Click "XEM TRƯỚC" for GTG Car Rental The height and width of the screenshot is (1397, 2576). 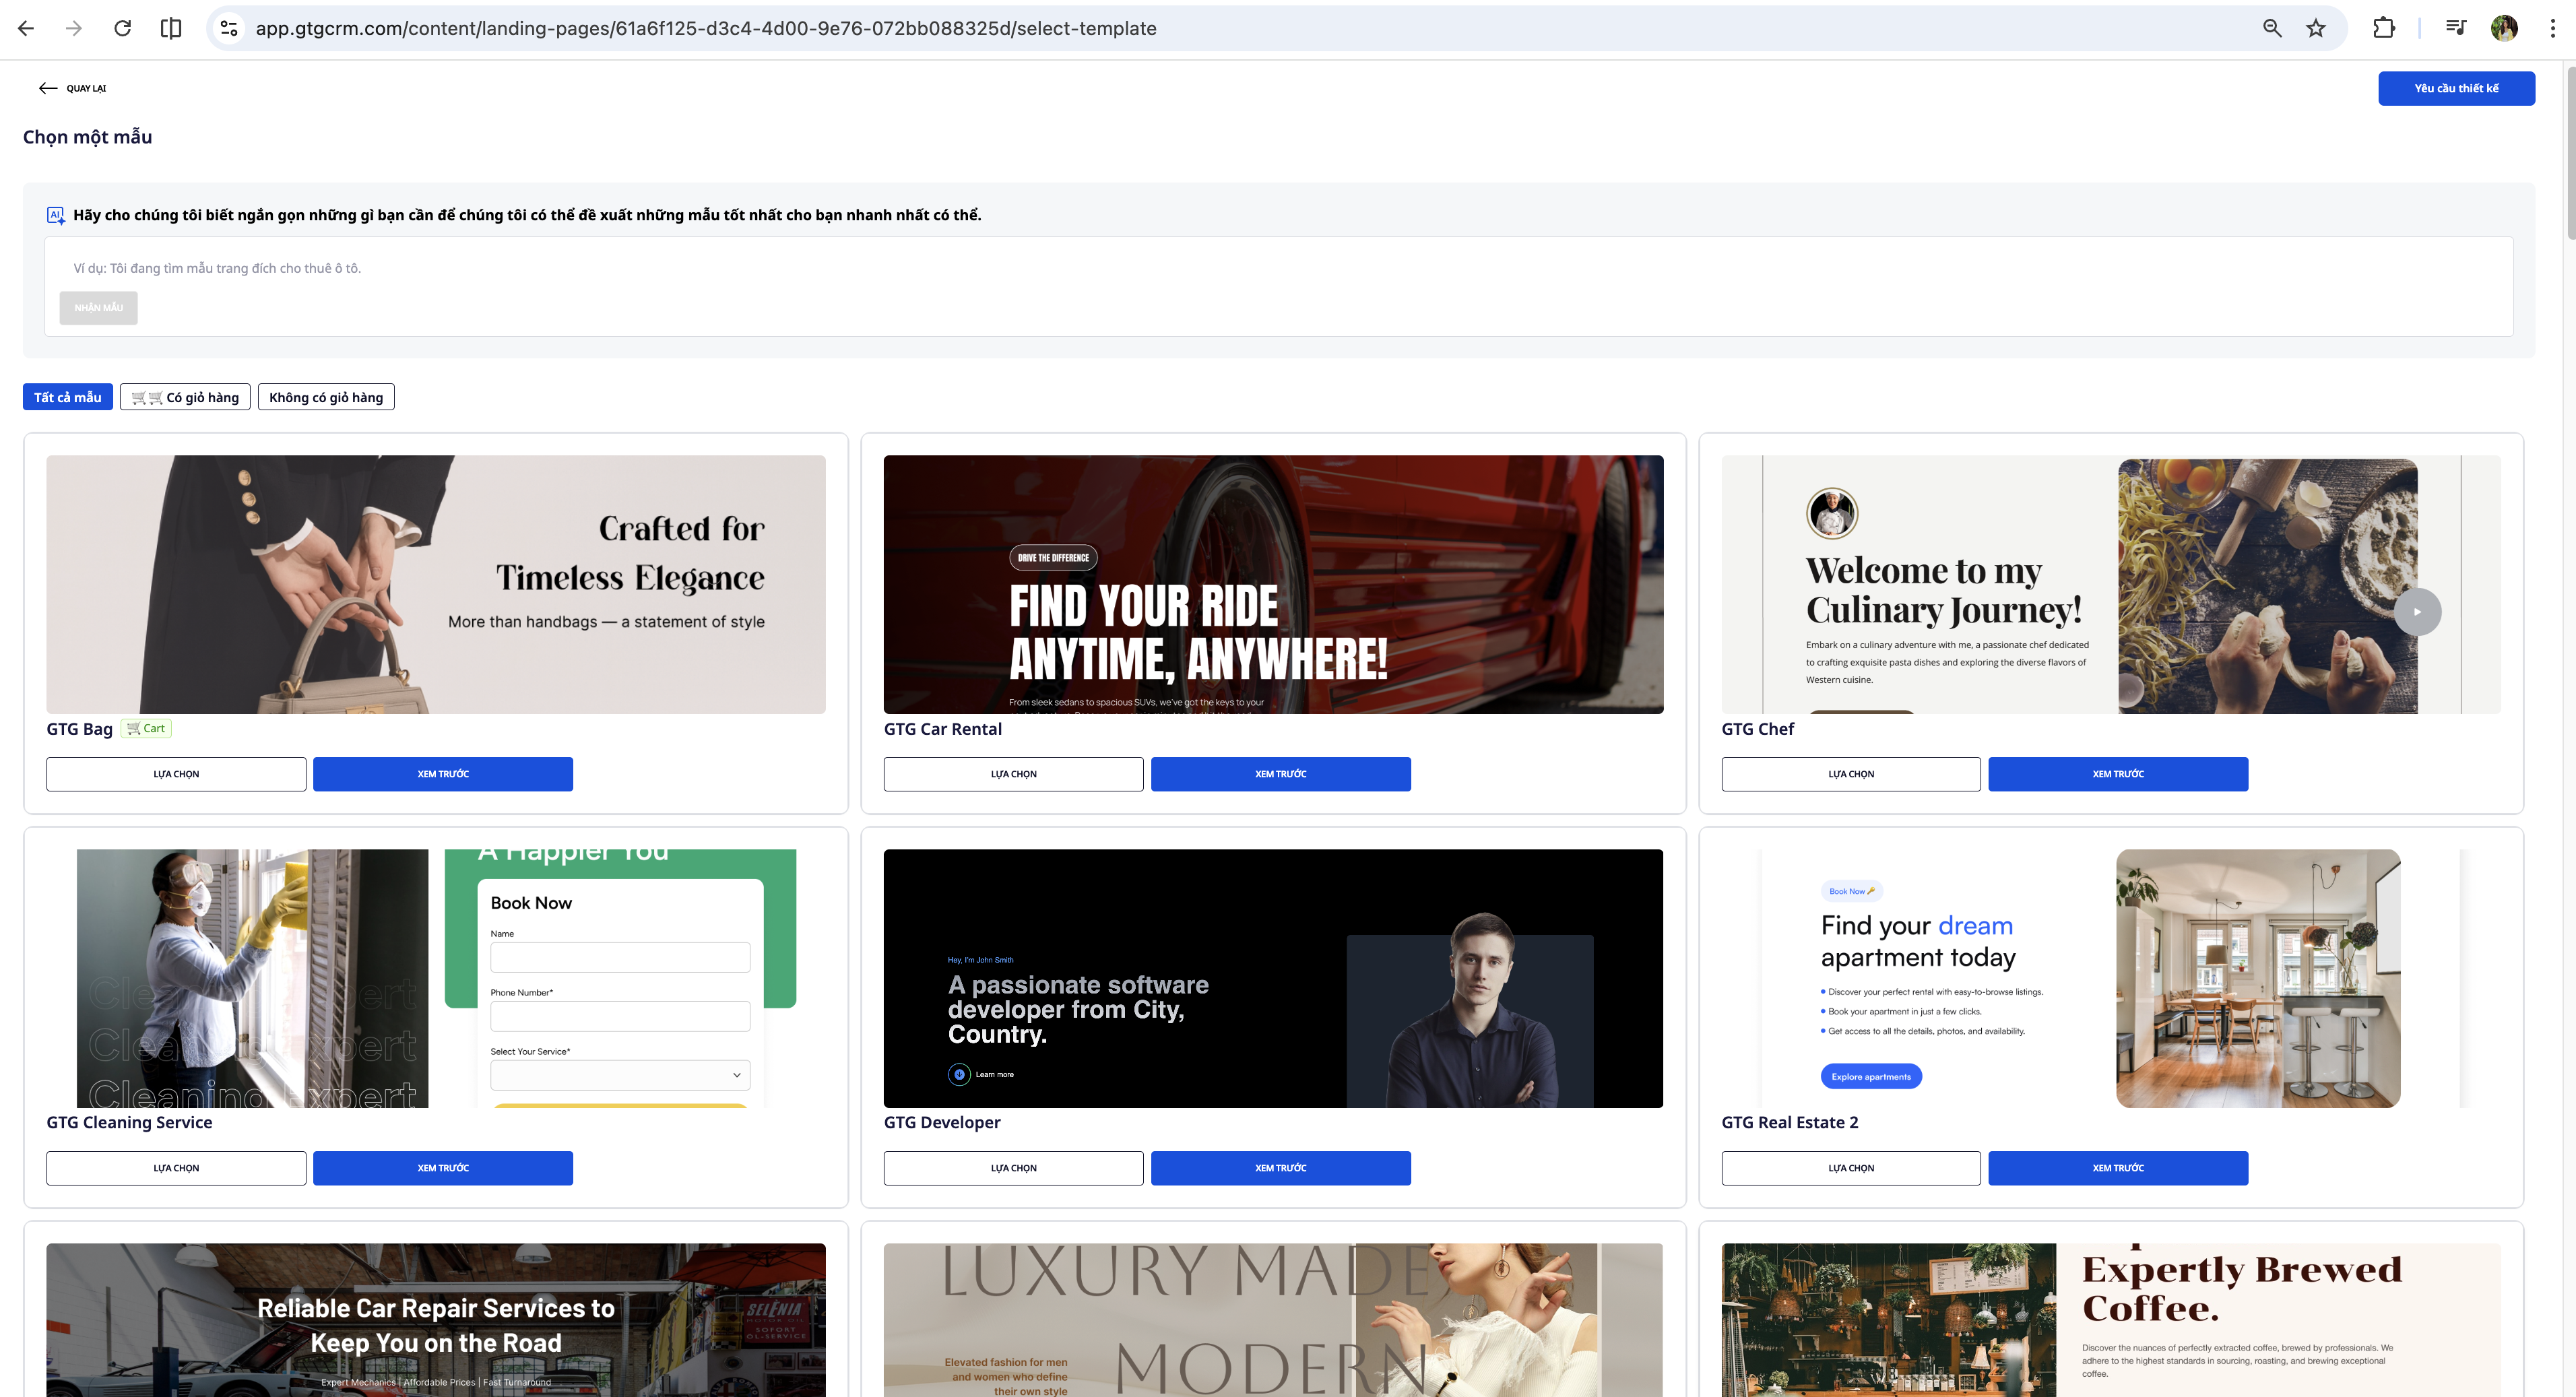[x=1280, y=774]
